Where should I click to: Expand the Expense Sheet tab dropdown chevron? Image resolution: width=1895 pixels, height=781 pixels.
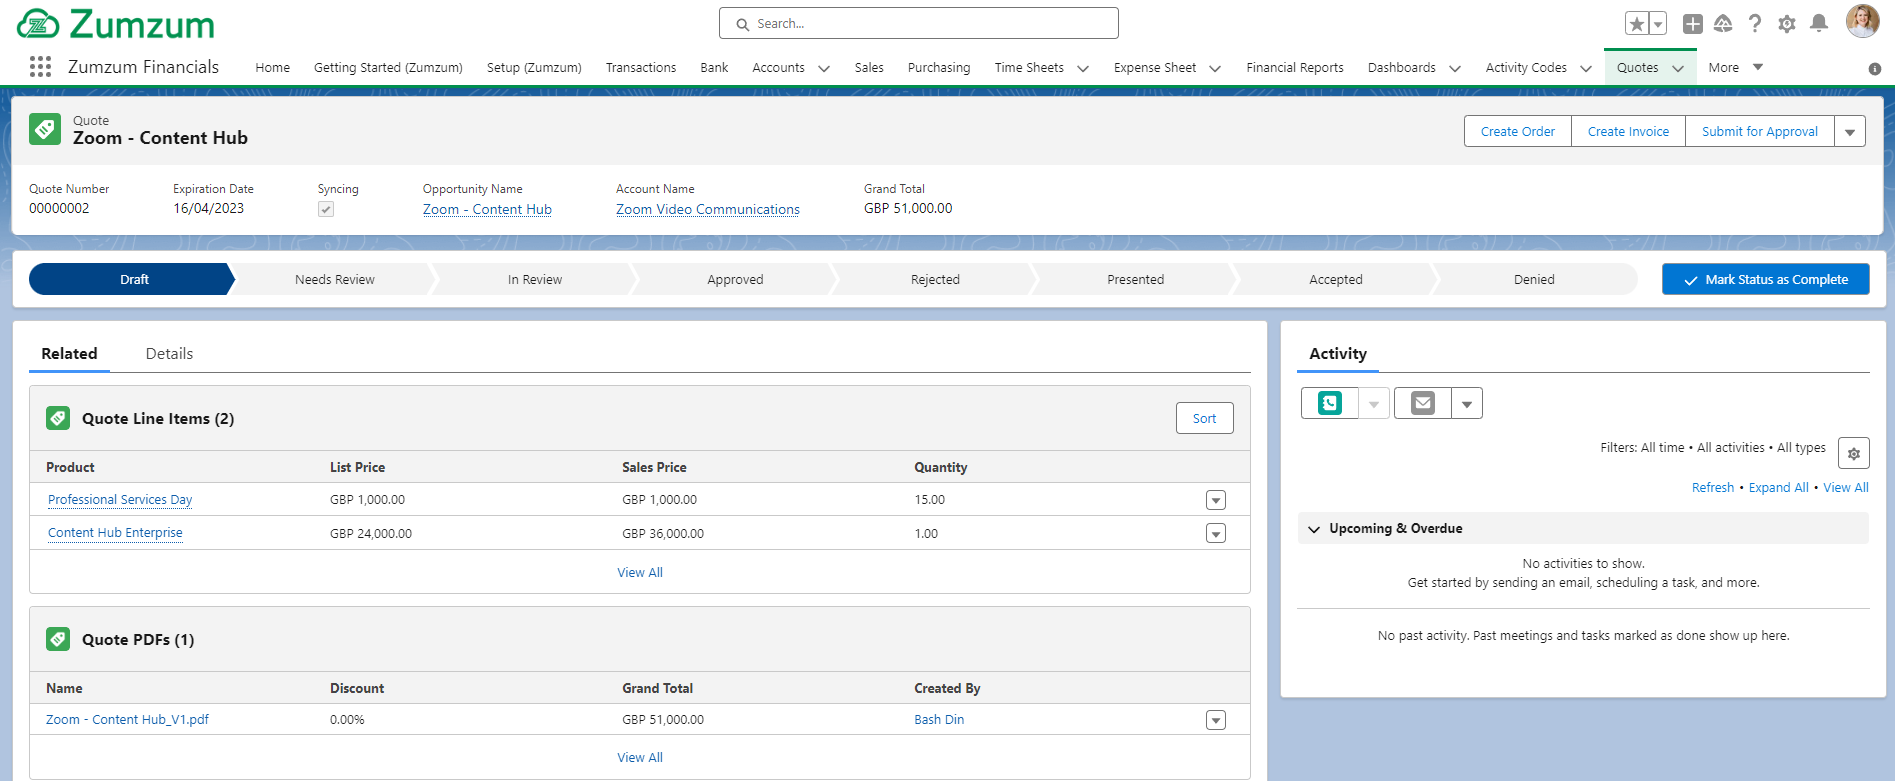[1215, 69]
